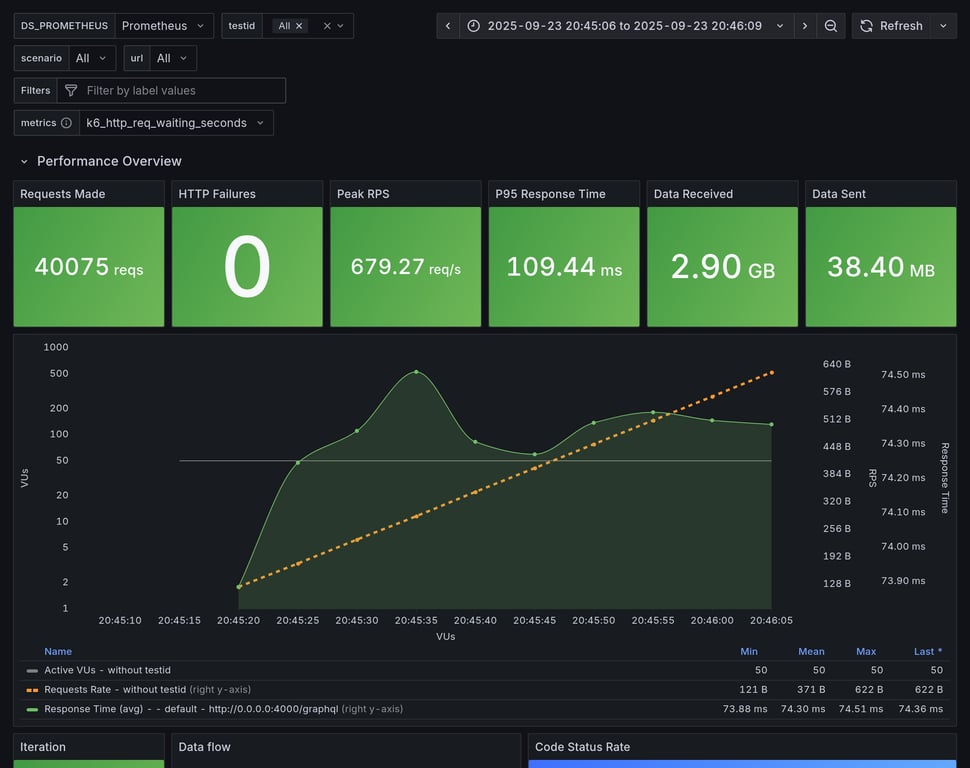
Task: Go to previous time range arrow
Action: coord(448,26)
